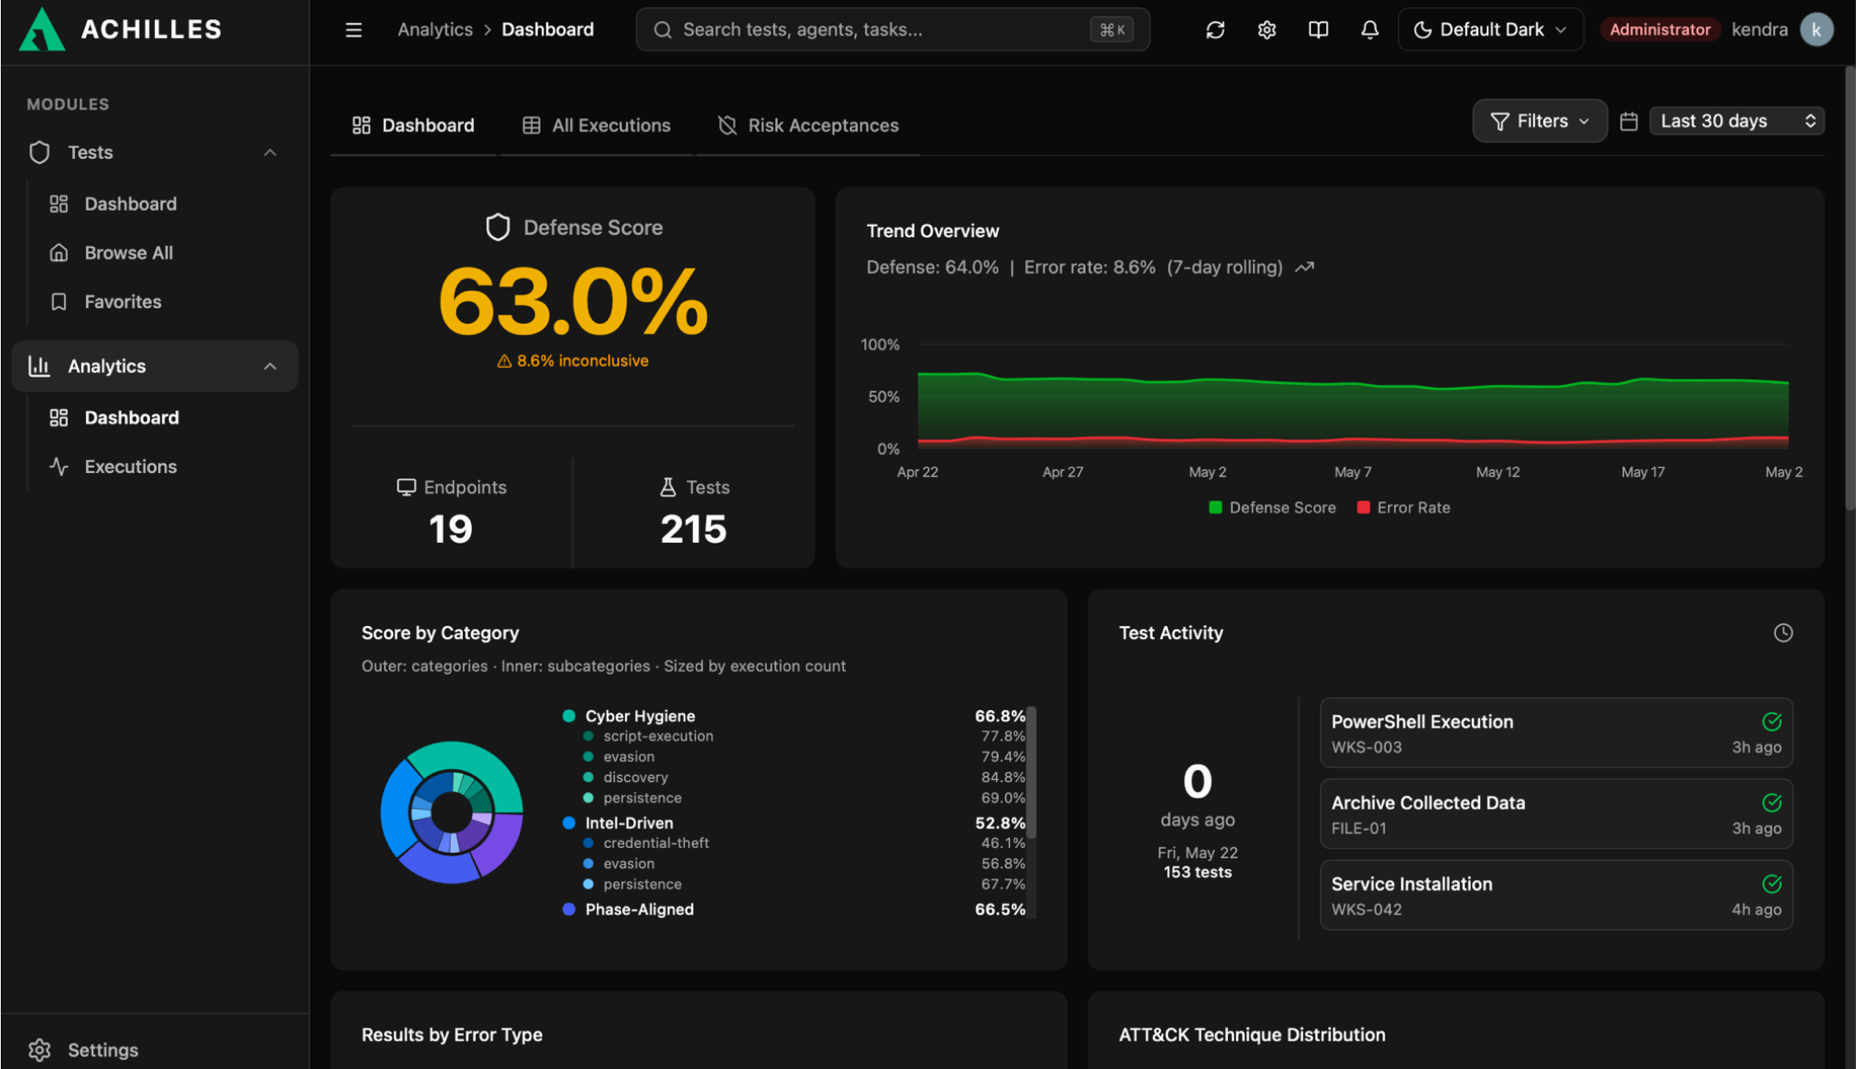Open the documentation book icon
This screenshot has height=1069, width=1856.
1318,30
